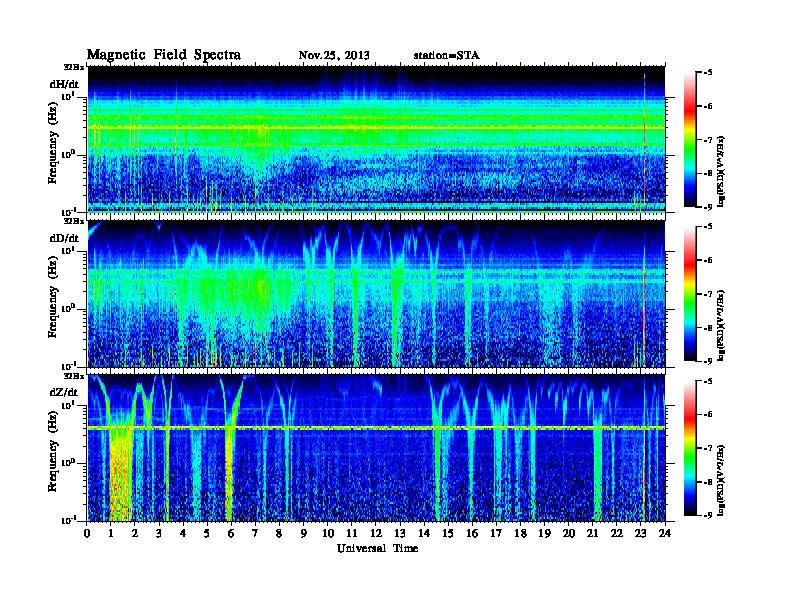Click hour 1 on the Universal Time axis
This screenshot has width=792, height=612.
111,533
